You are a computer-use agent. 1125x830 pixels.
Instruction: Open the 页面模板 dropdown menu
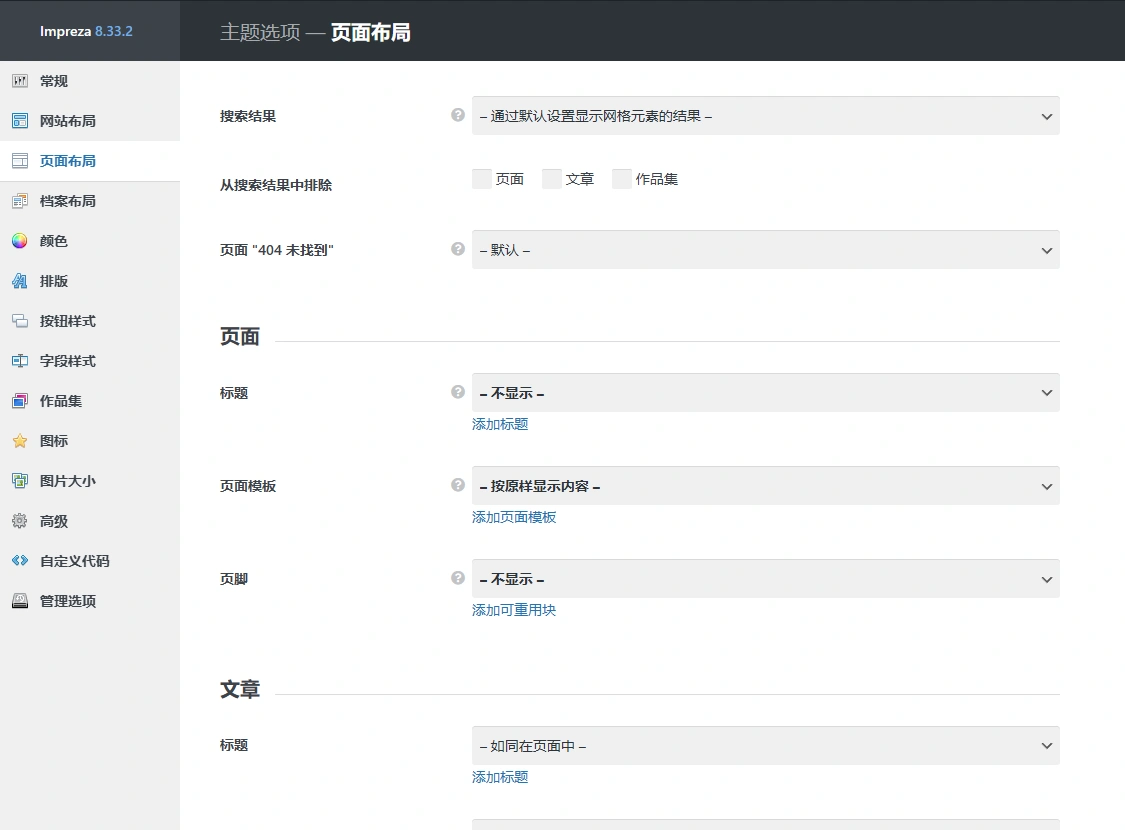coord(765,485)
